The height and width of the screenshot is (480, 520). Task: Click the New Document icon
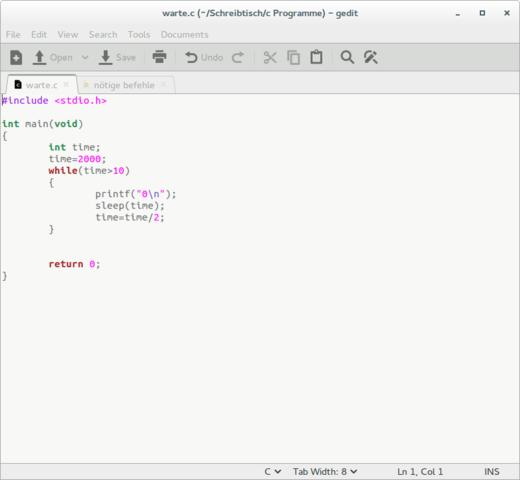(x=16, y=57)
